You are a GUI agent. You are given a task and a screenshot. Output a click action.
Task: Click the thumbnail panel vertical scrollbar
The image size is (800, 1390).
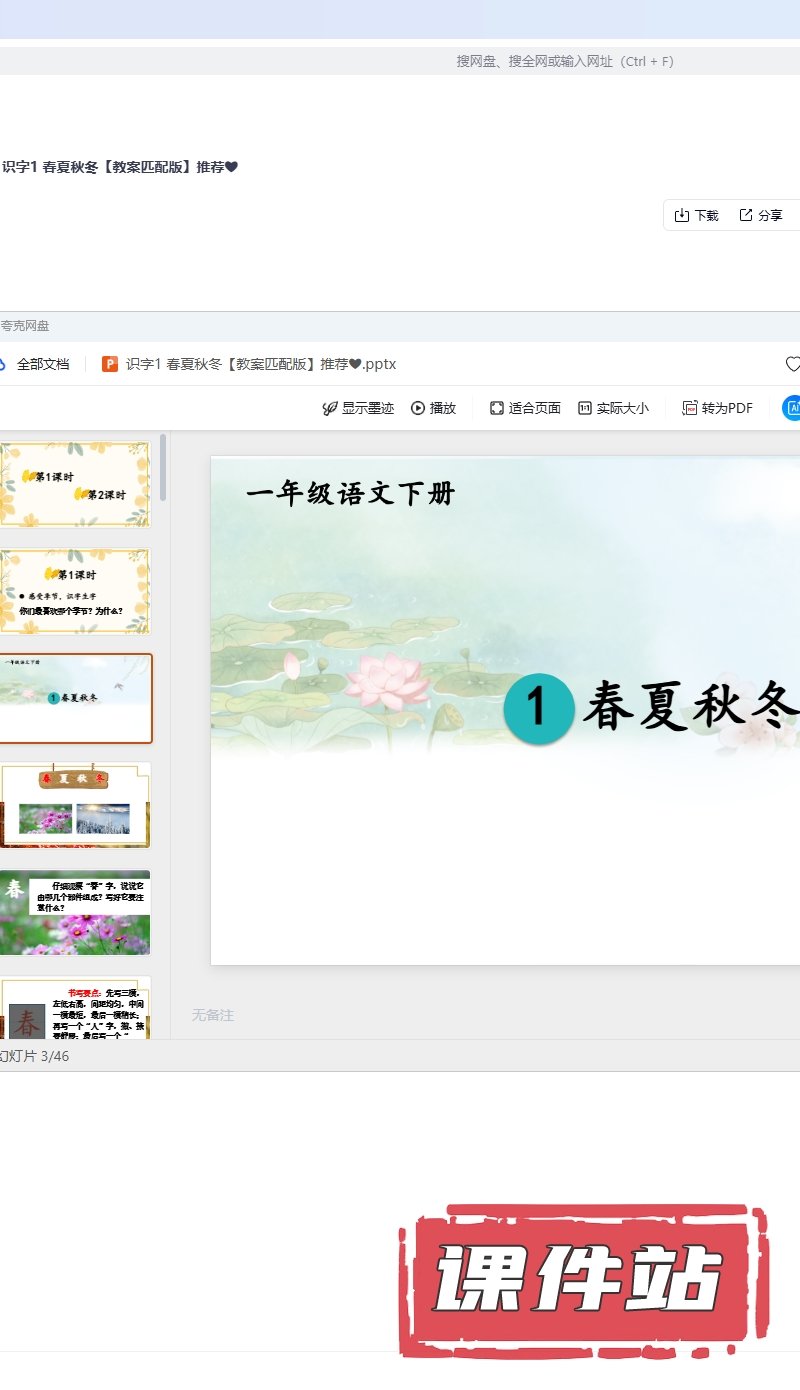coord(163,468)
